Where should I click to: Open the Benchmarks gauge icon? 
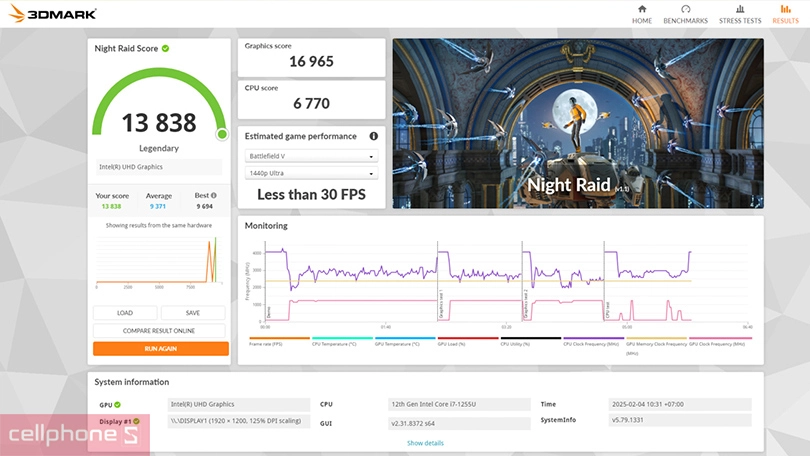click(x=685, y=9)
